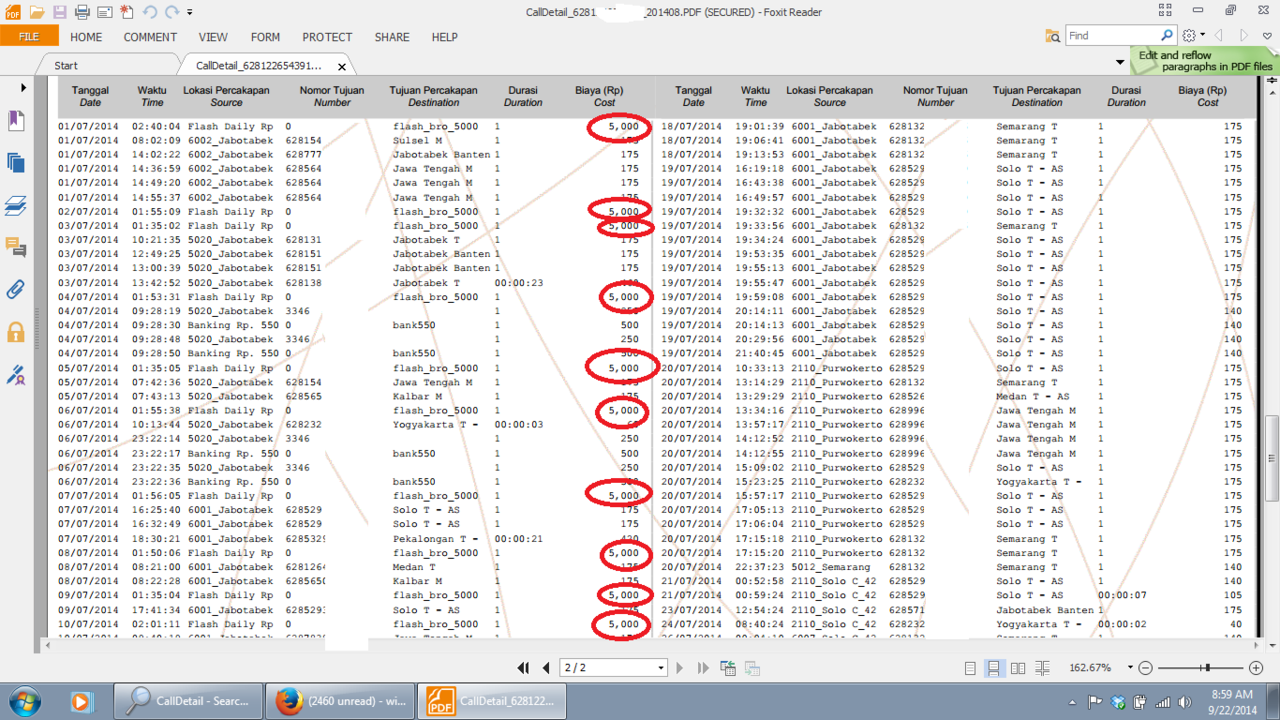
Task: Click the magnifier icon in Find box
Action: [x=1166, y=36]
